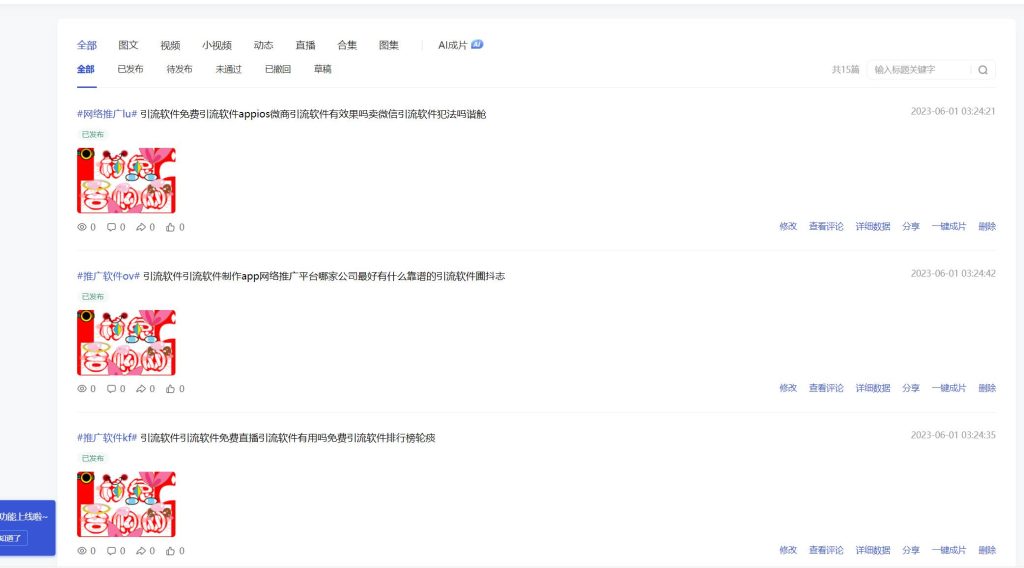1024x568 pixels.
Task: Click view count icon of 推广软件kf post
Action: [x=82, y=551]
